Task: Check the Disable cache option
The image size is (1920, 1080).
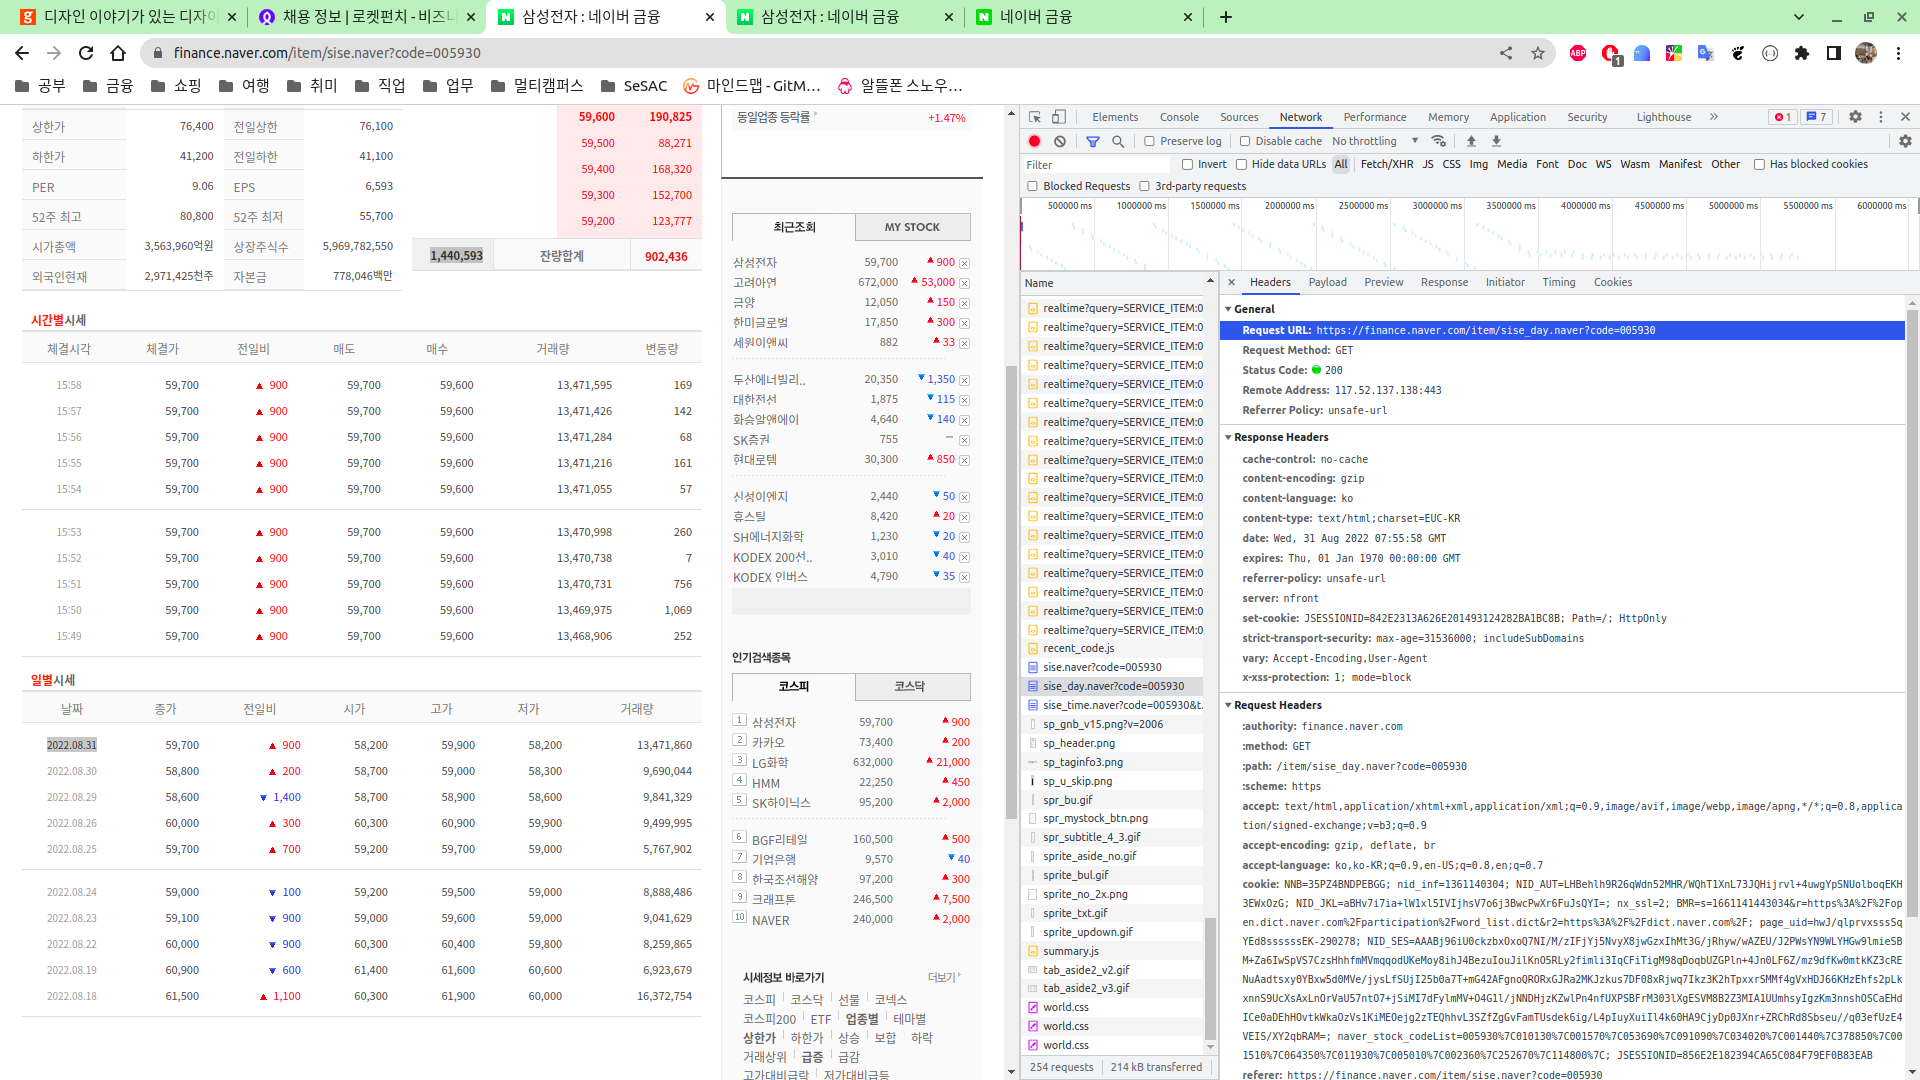Action: pos(1245,141)
